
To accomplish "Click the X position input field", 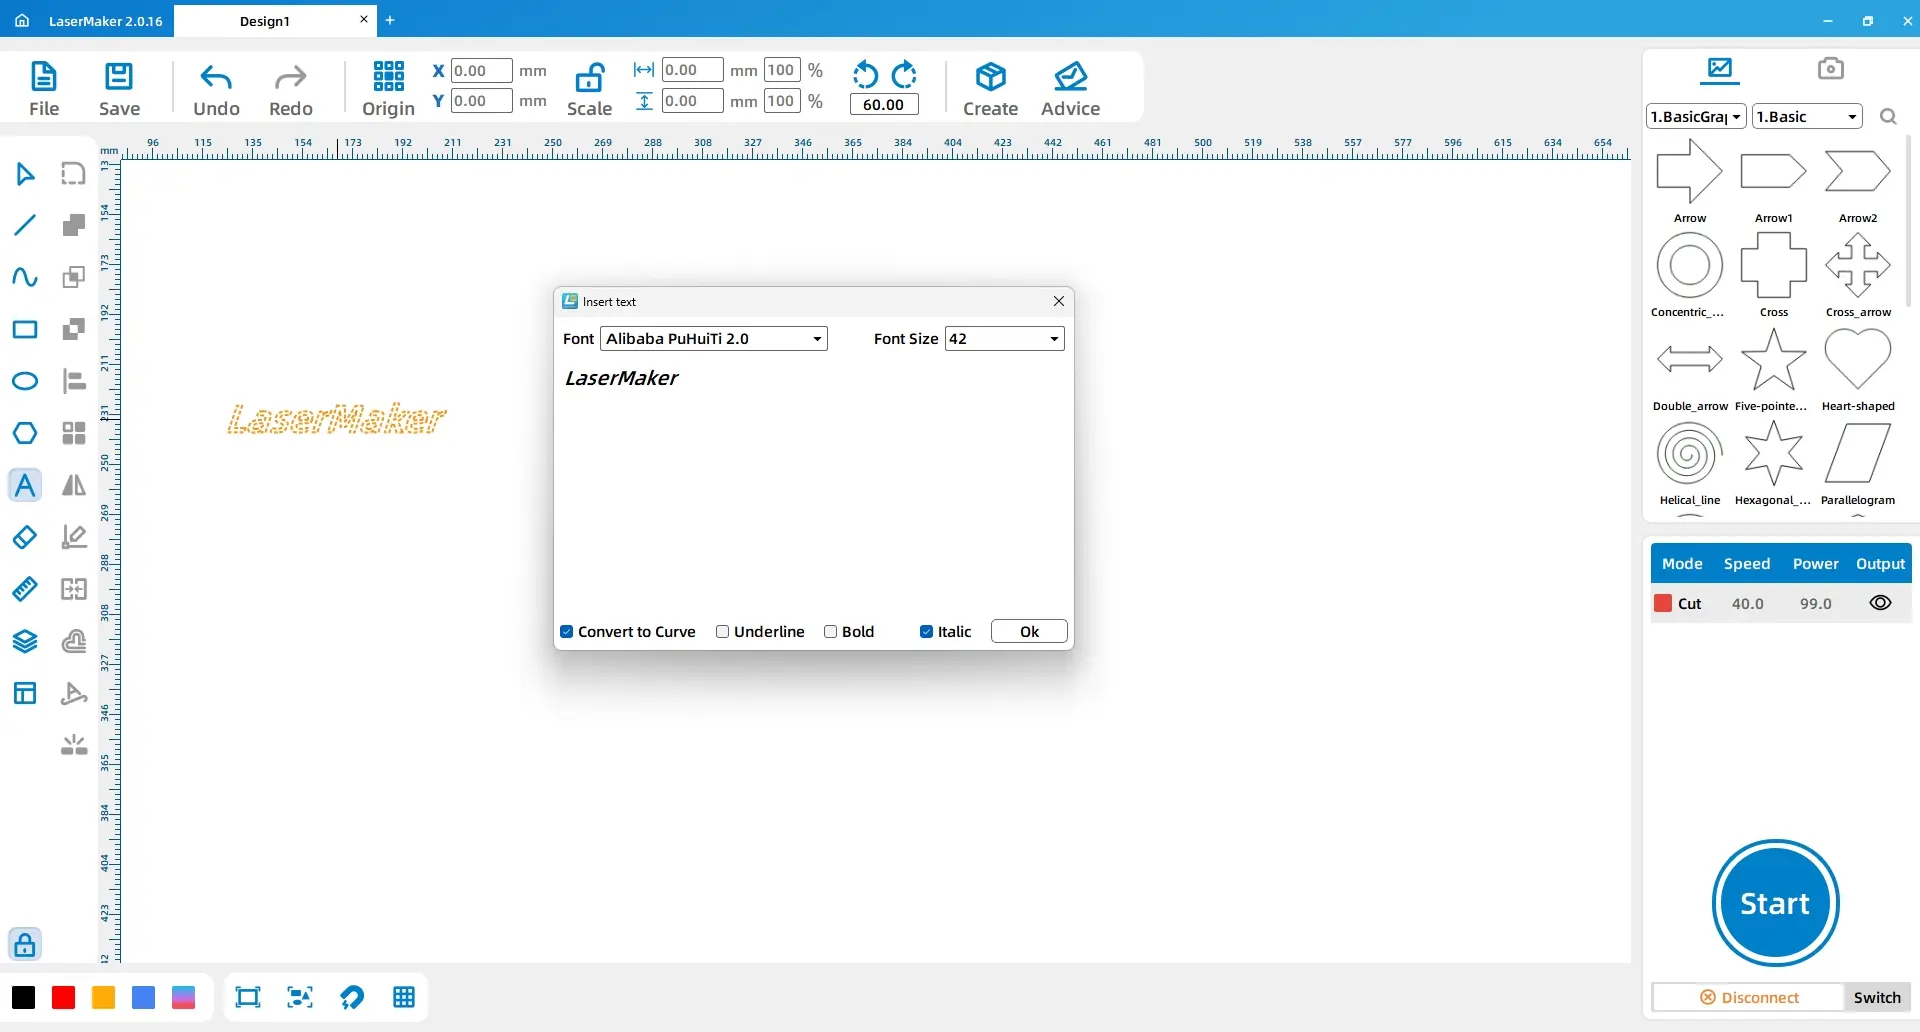I will 481,71.
